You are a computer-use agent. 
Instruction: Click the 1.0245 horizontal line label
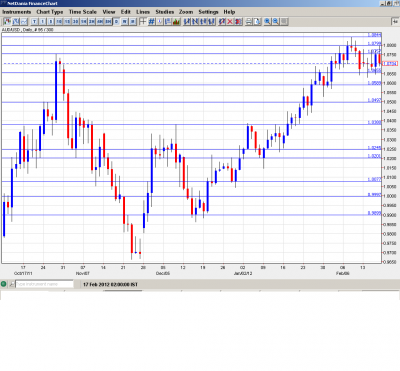pos(374,148)
